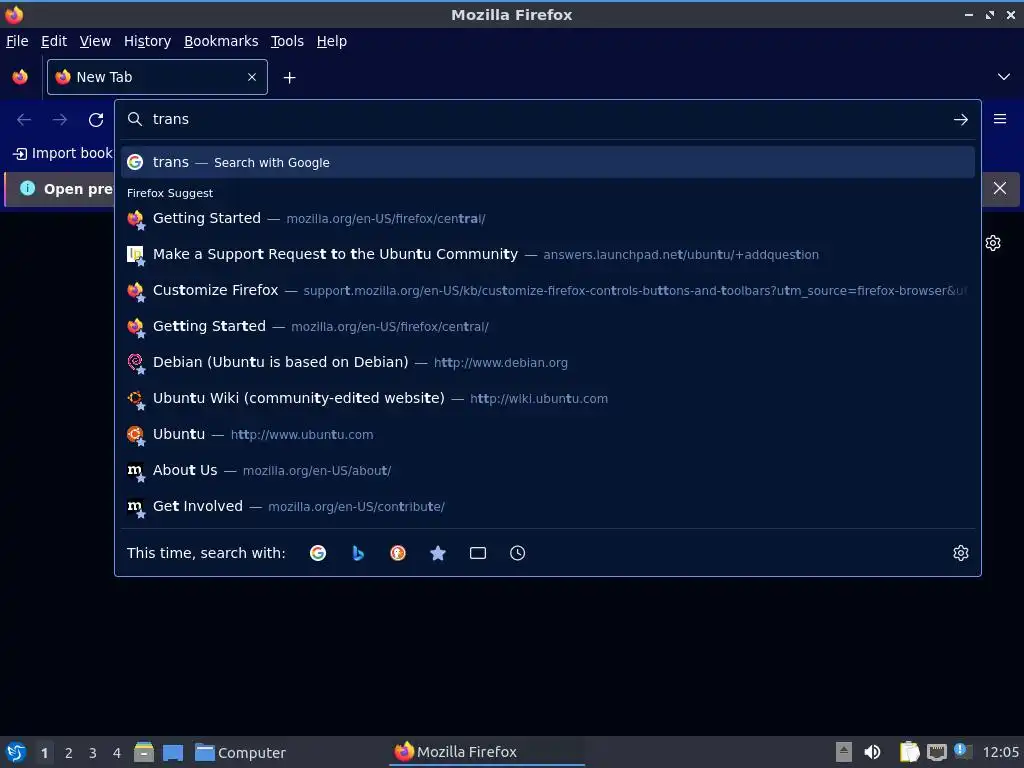The image size is (1024, 768).
Task: Open the update notifier tray icon
Action: (962, 751)
